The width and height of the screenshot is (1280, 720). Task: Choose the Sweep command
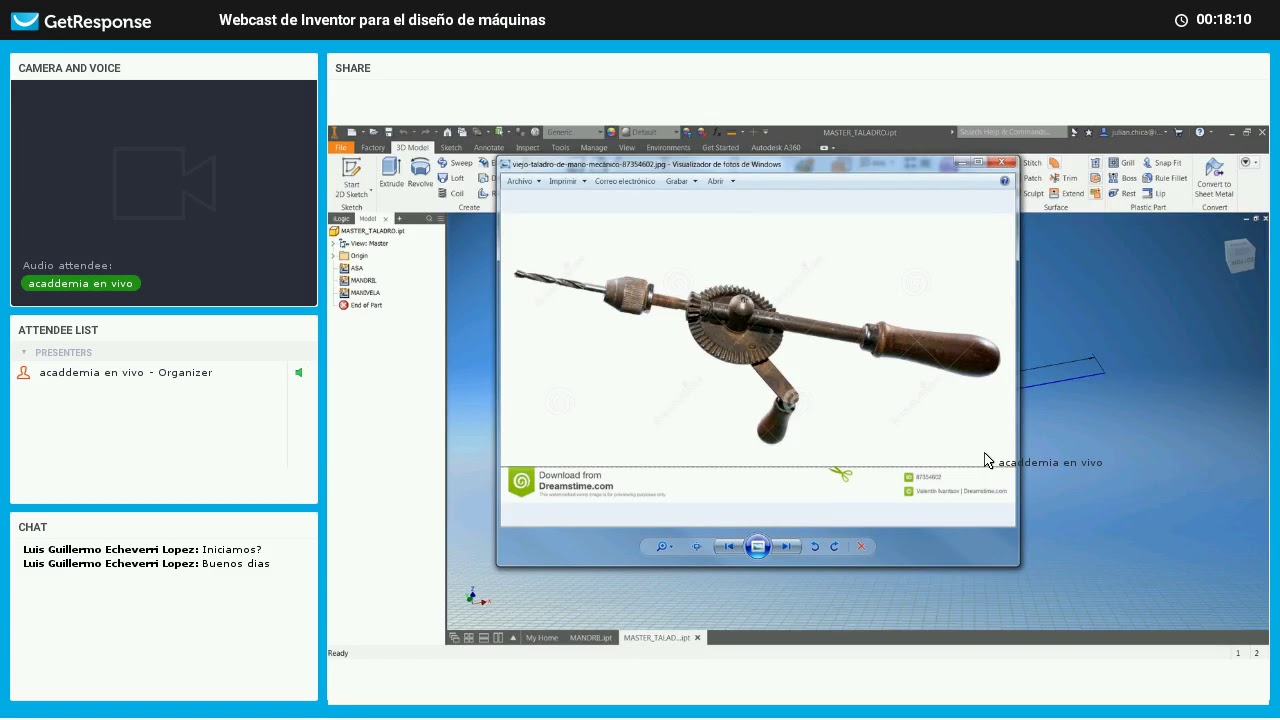point(455,163)
